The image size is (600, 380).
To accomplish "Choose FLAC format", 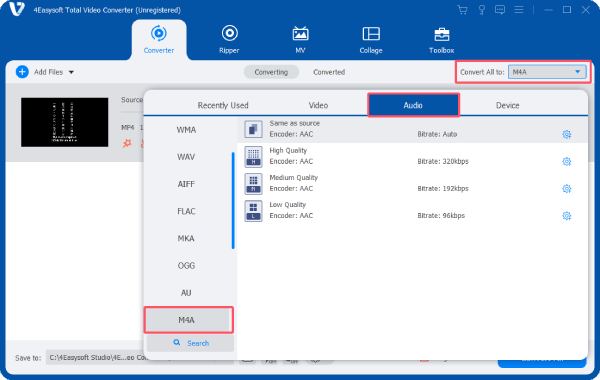I will click(x=186, y=211).
